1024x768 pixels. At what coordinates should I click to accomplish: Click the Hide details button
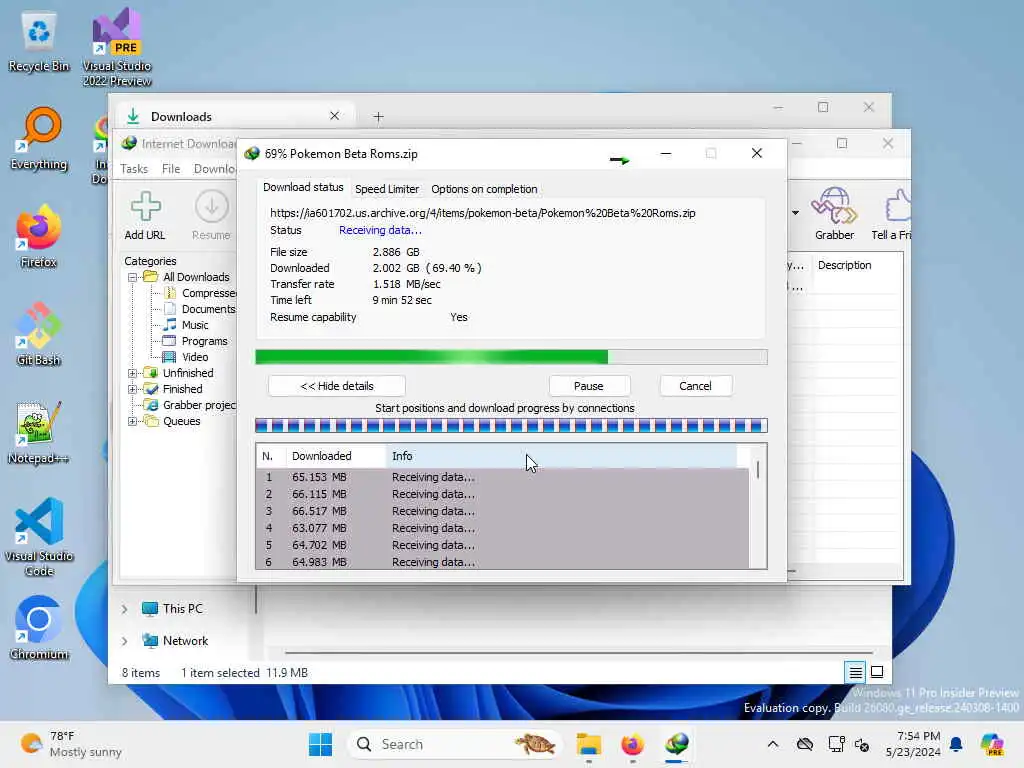(337, 386)
